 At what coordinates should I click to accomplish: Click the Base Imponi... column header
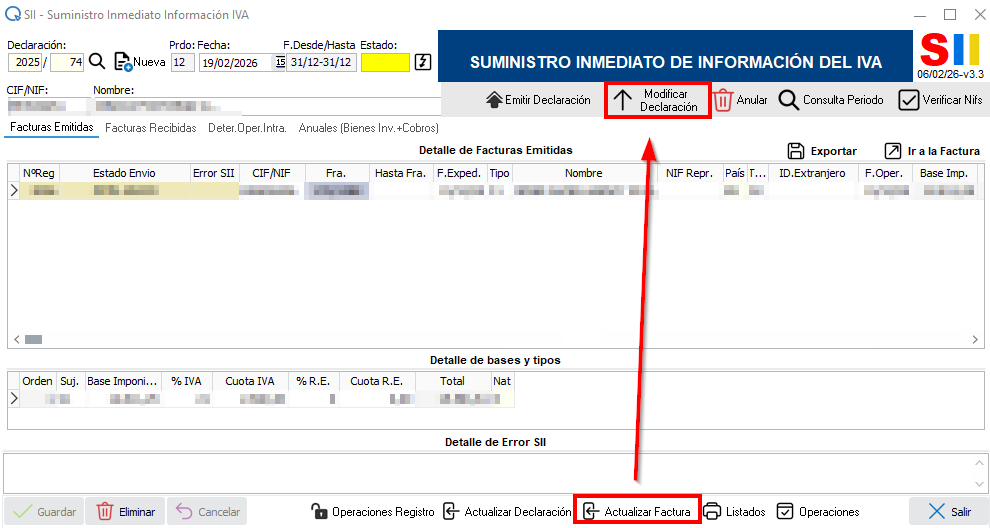point(122,381)
